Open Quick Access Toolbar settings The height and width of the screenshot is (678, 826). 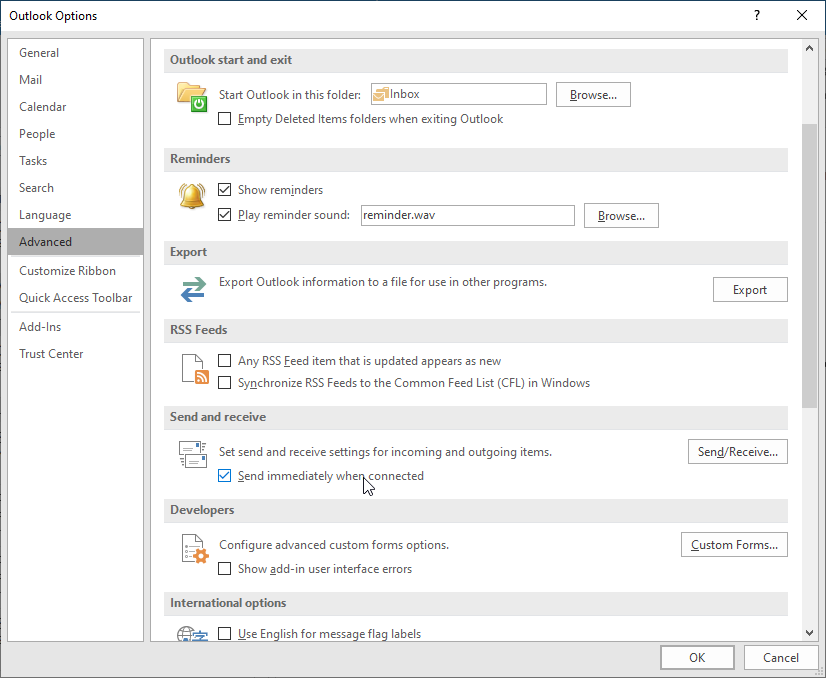[75, 298]
